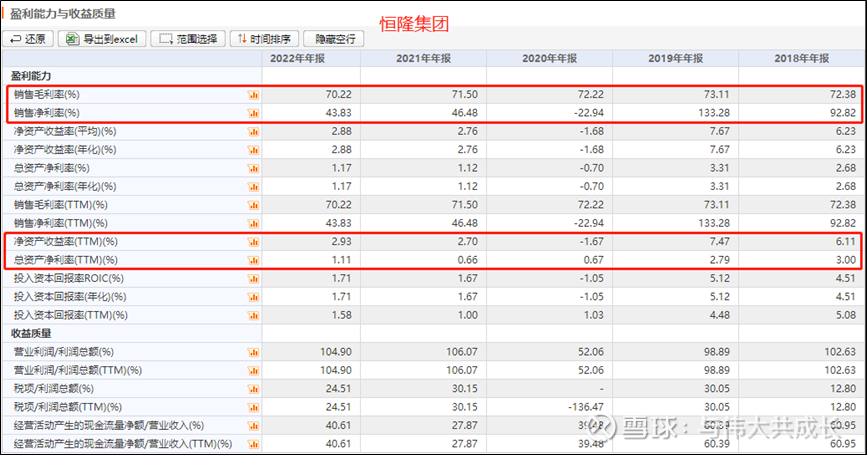Click the 总资产净利率(%) row label
Image resolution: width=867 pixels, height=455 pixels.
(52, 168)
